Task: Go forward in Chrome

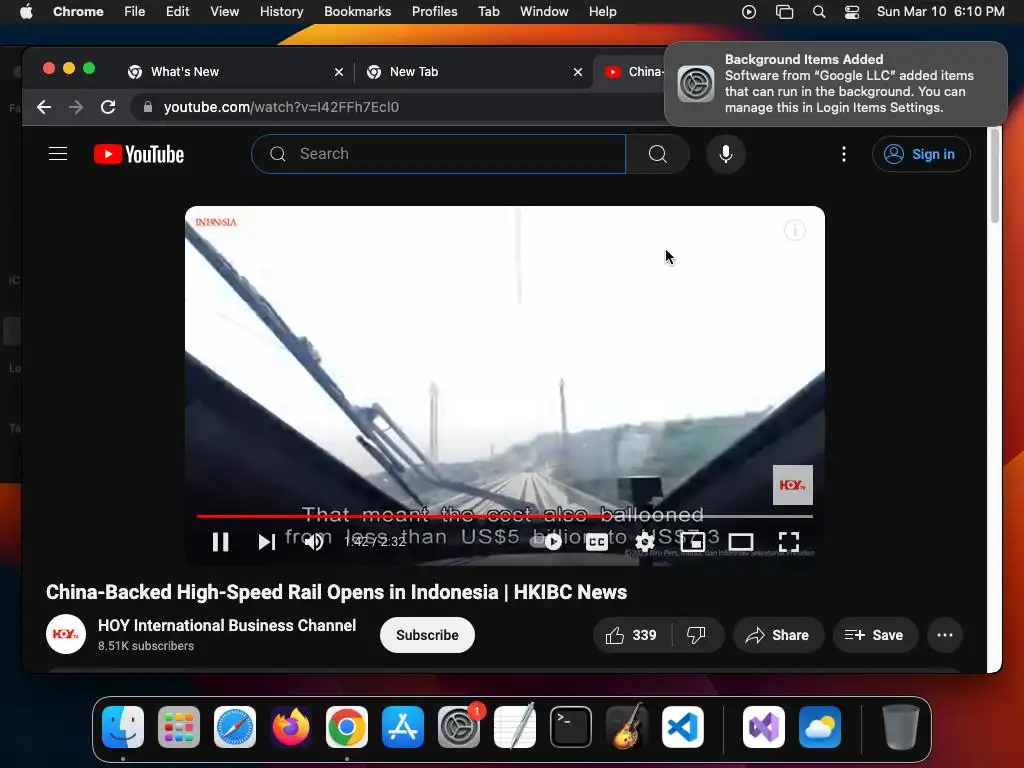Action: pyautogui.click(x=76, y=107)
